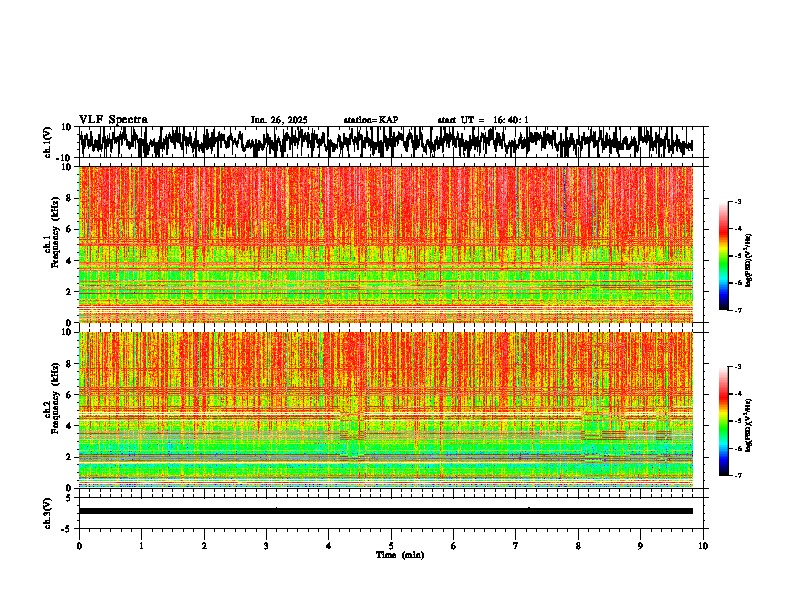The image size is (792, 612).
Task: Select the date text "Jan. 26, 2025"
Action: 279,120
